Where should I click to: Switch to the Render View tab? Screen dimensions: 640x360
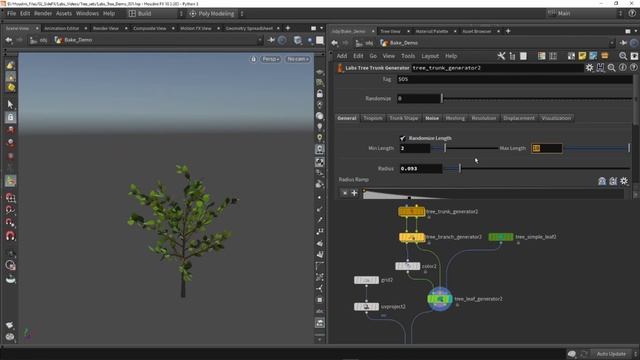tap(106, 28)
